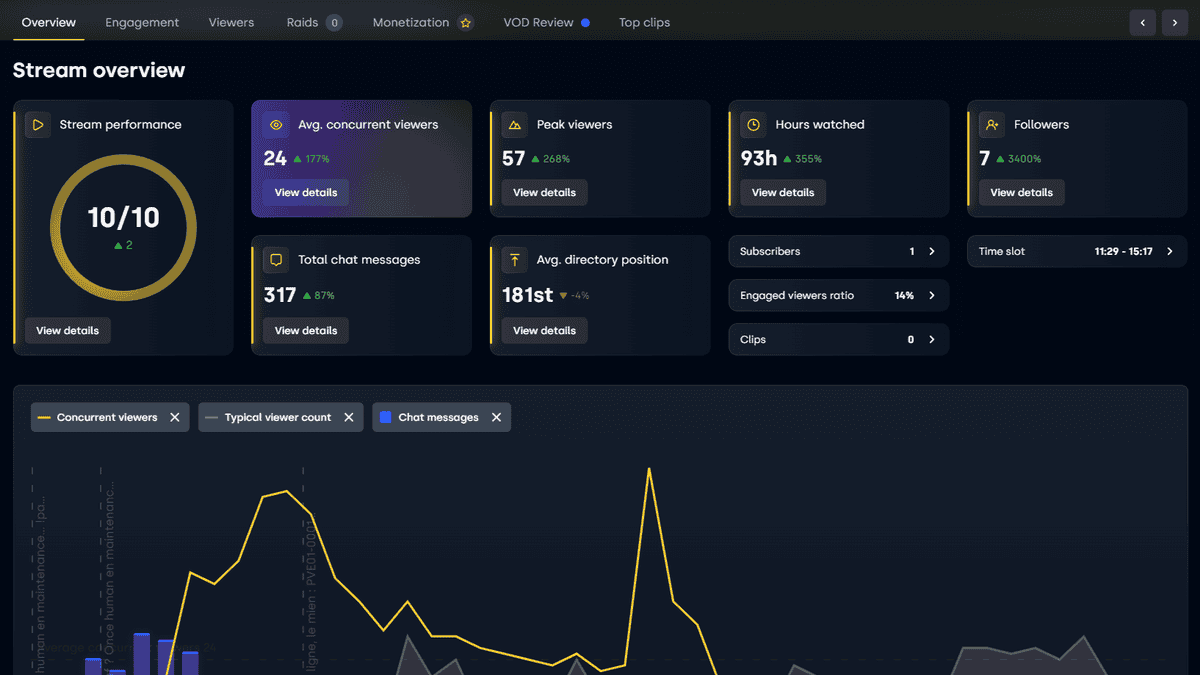Open the Time slot details chevron
The height and width of the screenshot is (675, 1200).
coord(1170,252)
